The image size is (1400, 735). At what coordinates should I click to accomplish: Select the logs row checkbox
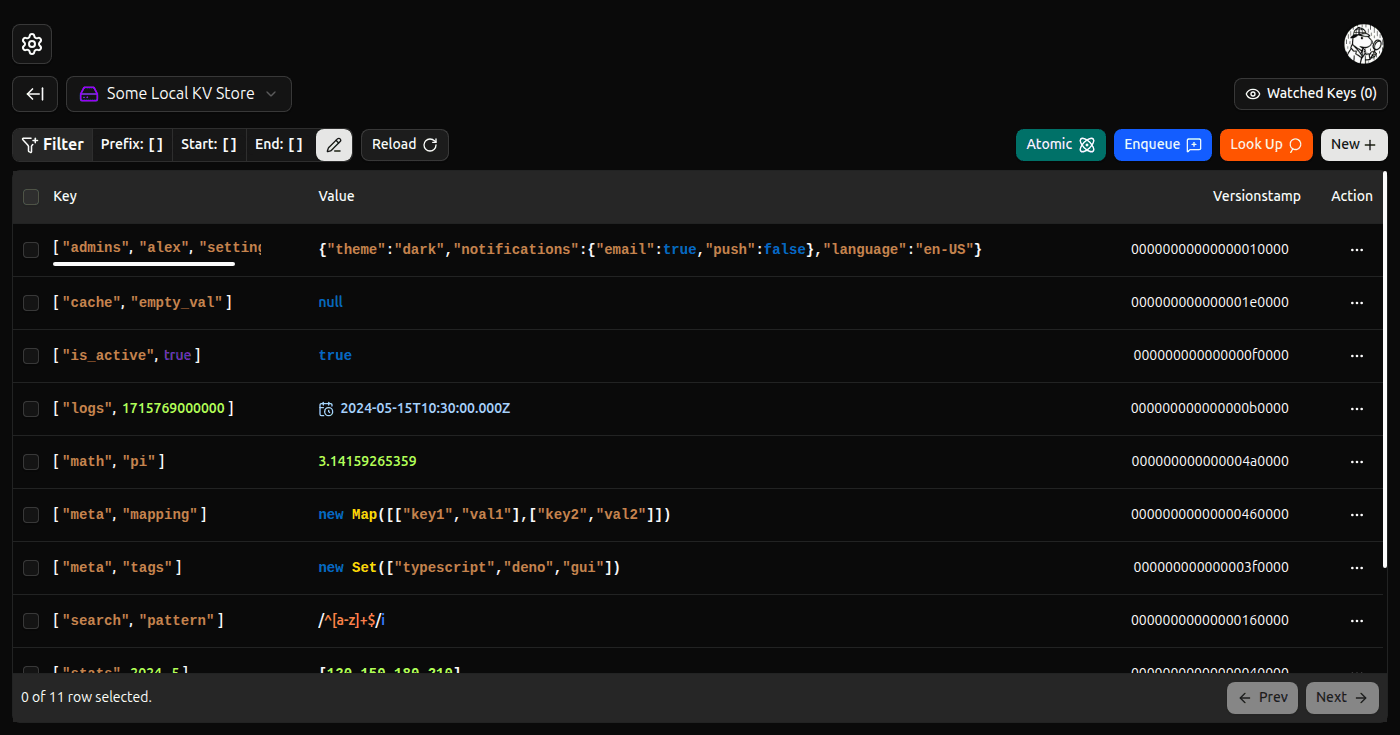pos(31,409)
